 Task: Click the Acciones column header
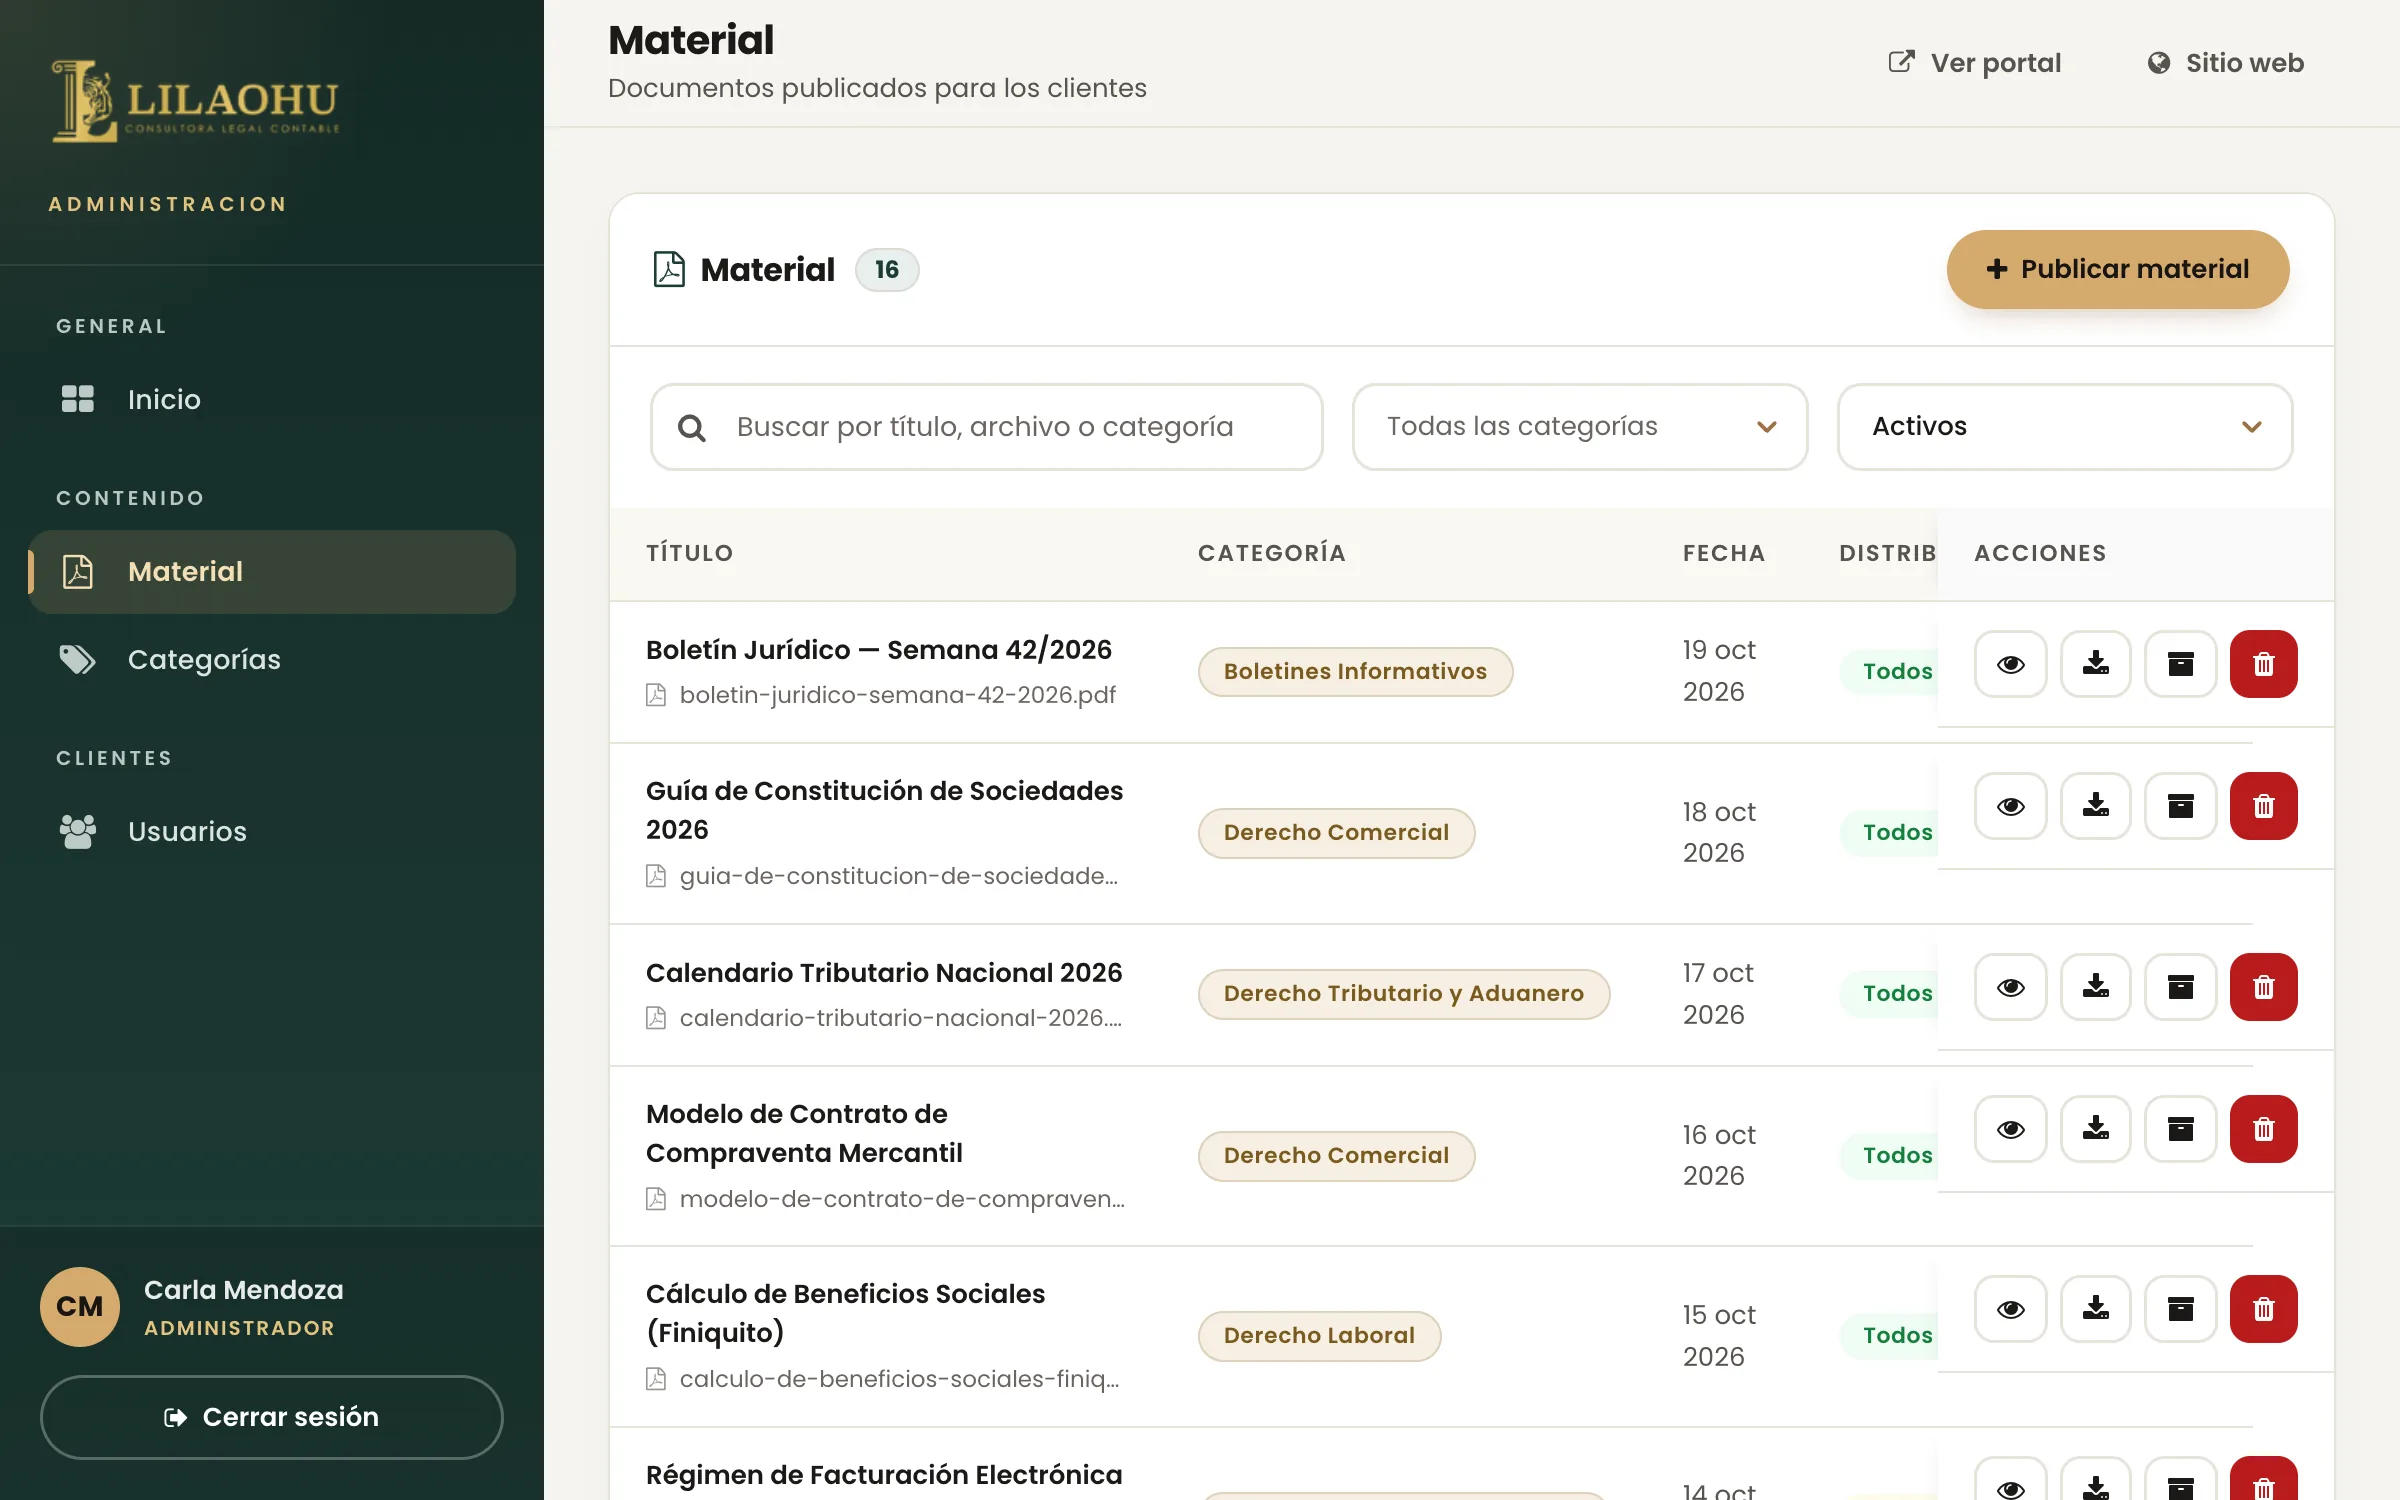(2040, 553)
